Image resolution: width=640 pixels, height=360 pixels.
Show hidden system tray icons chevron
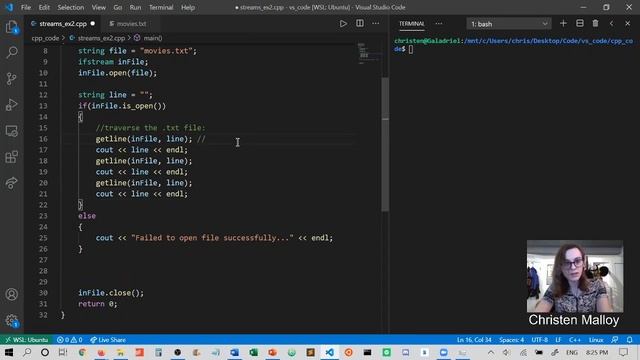pyautogui.click(x=491, y=352)
